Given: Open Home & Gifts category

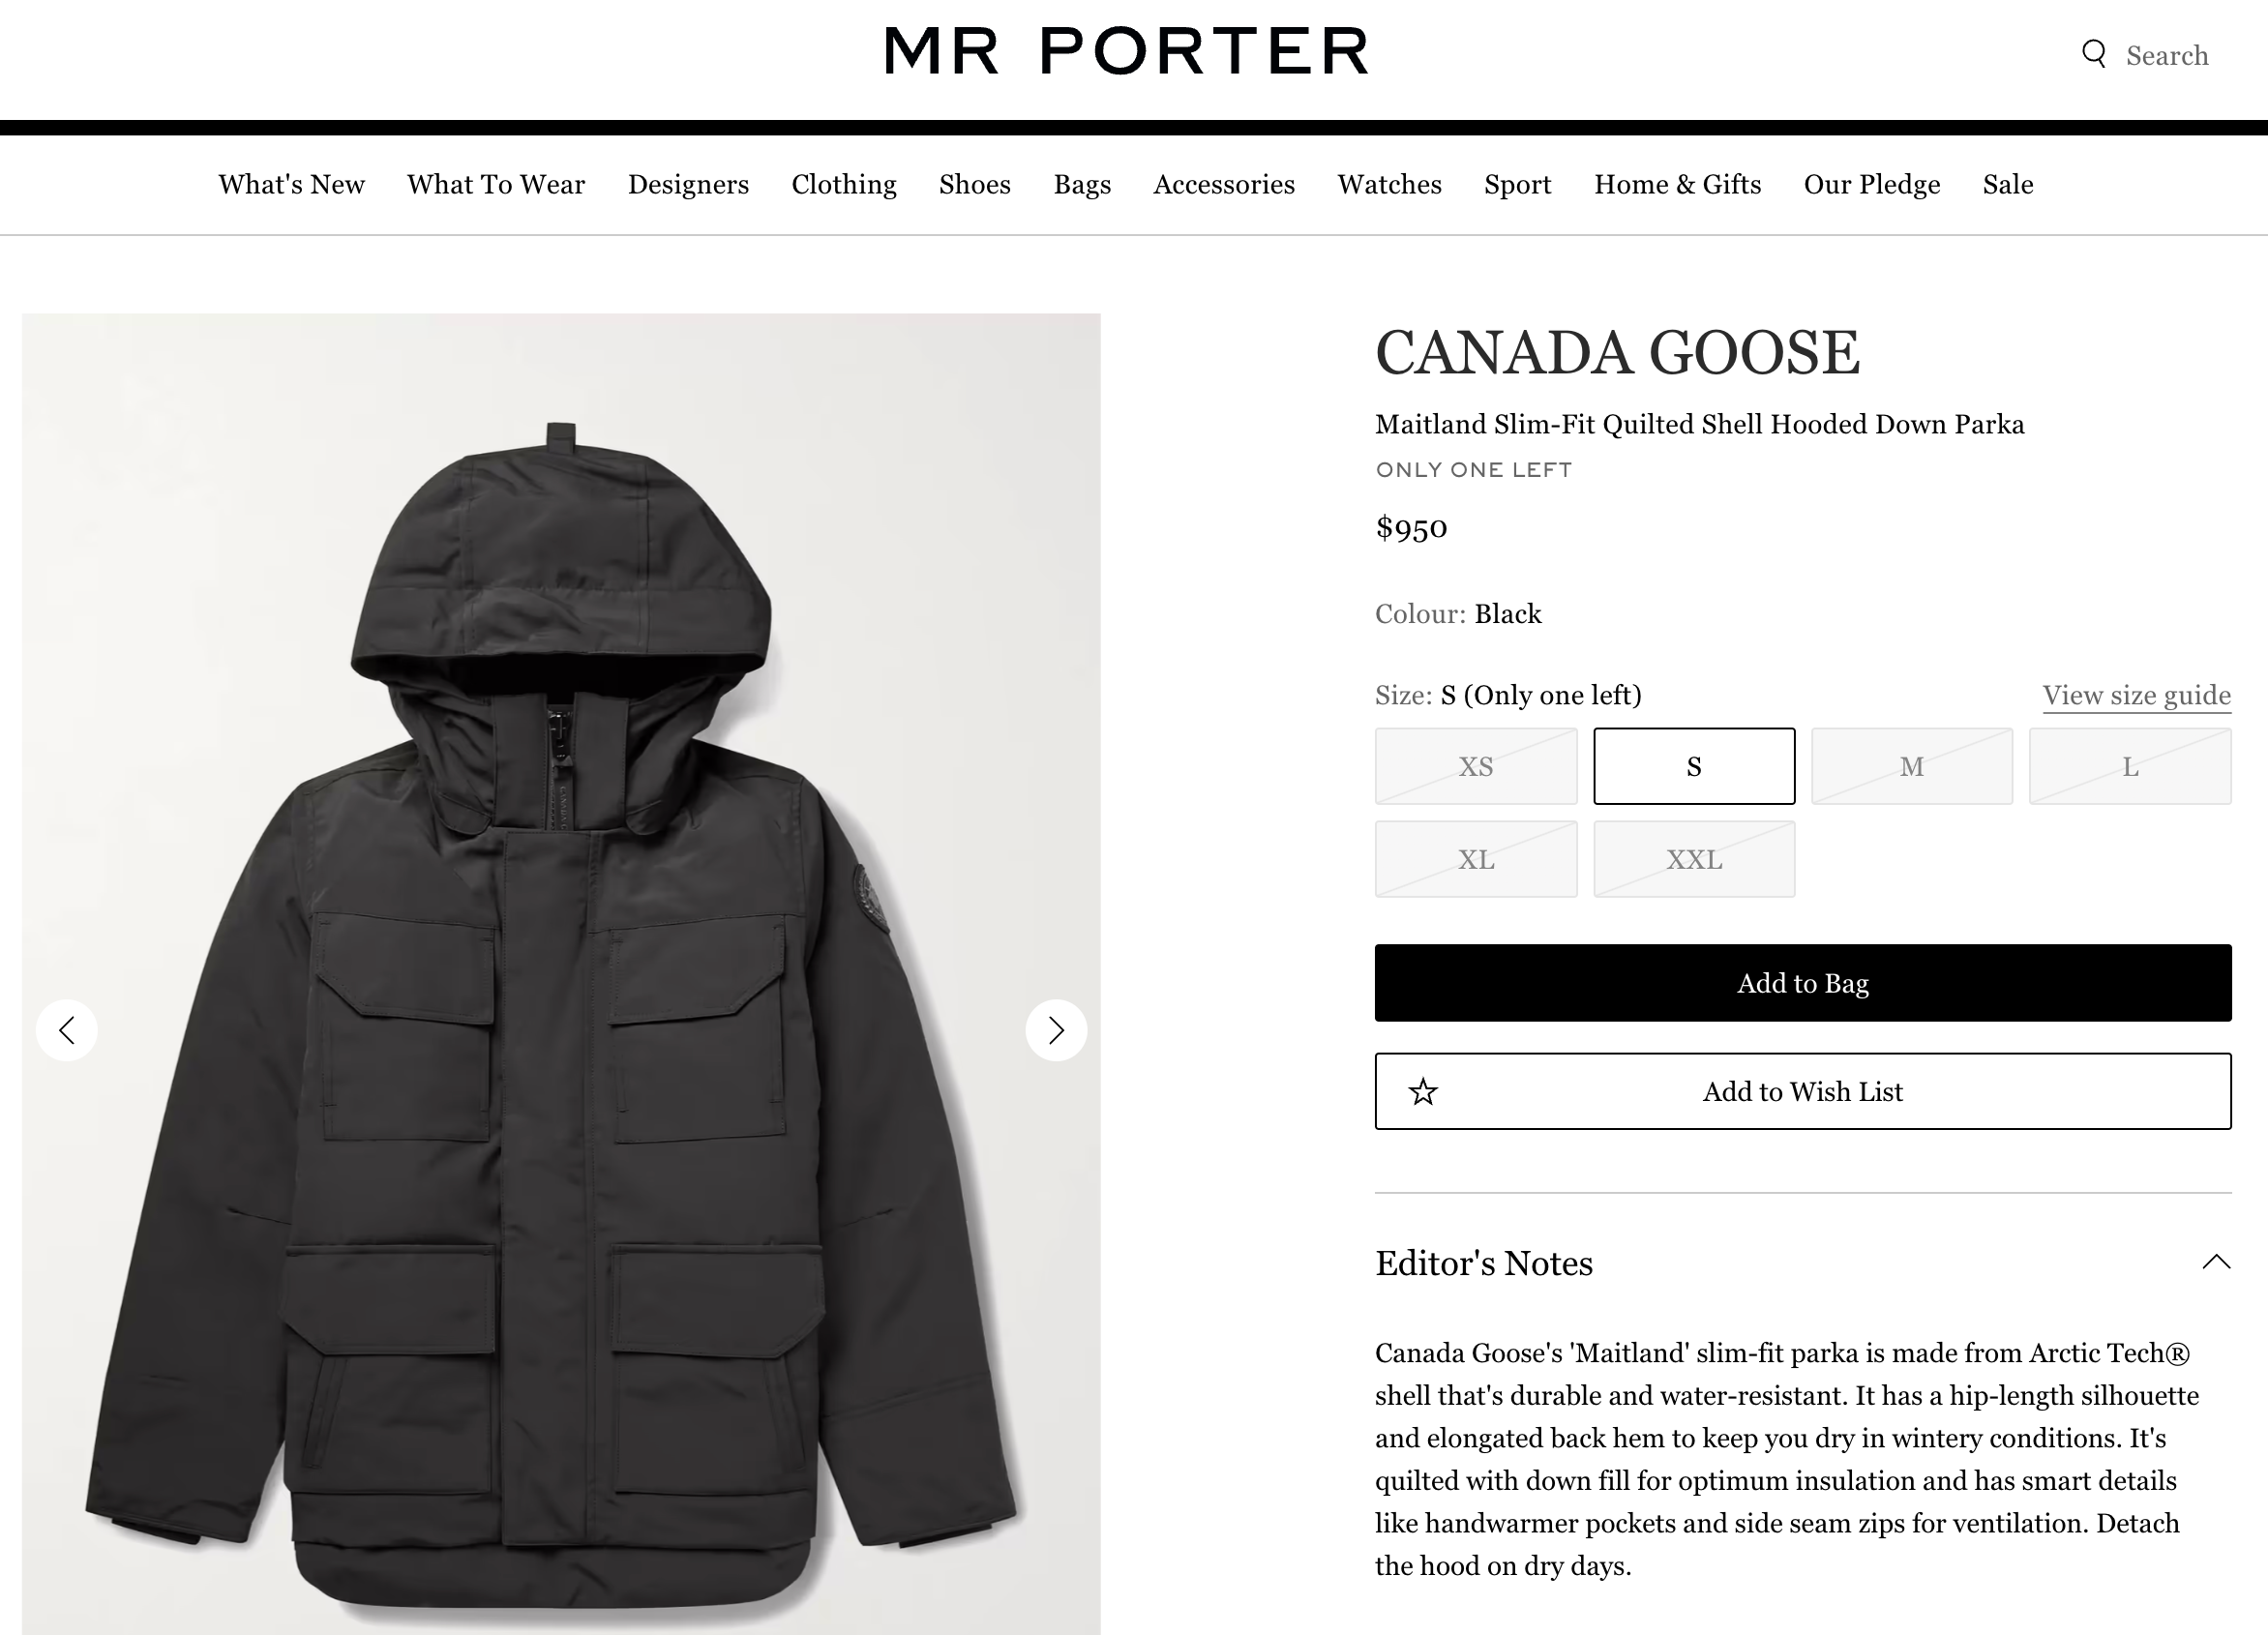Looking at the screenshot, I should pos(1677,184).
